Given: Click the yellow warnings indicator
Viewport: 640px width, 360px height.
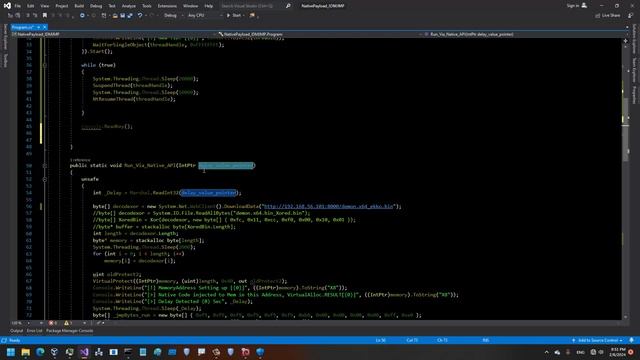Looking at the screenshot, I should 68,323.
